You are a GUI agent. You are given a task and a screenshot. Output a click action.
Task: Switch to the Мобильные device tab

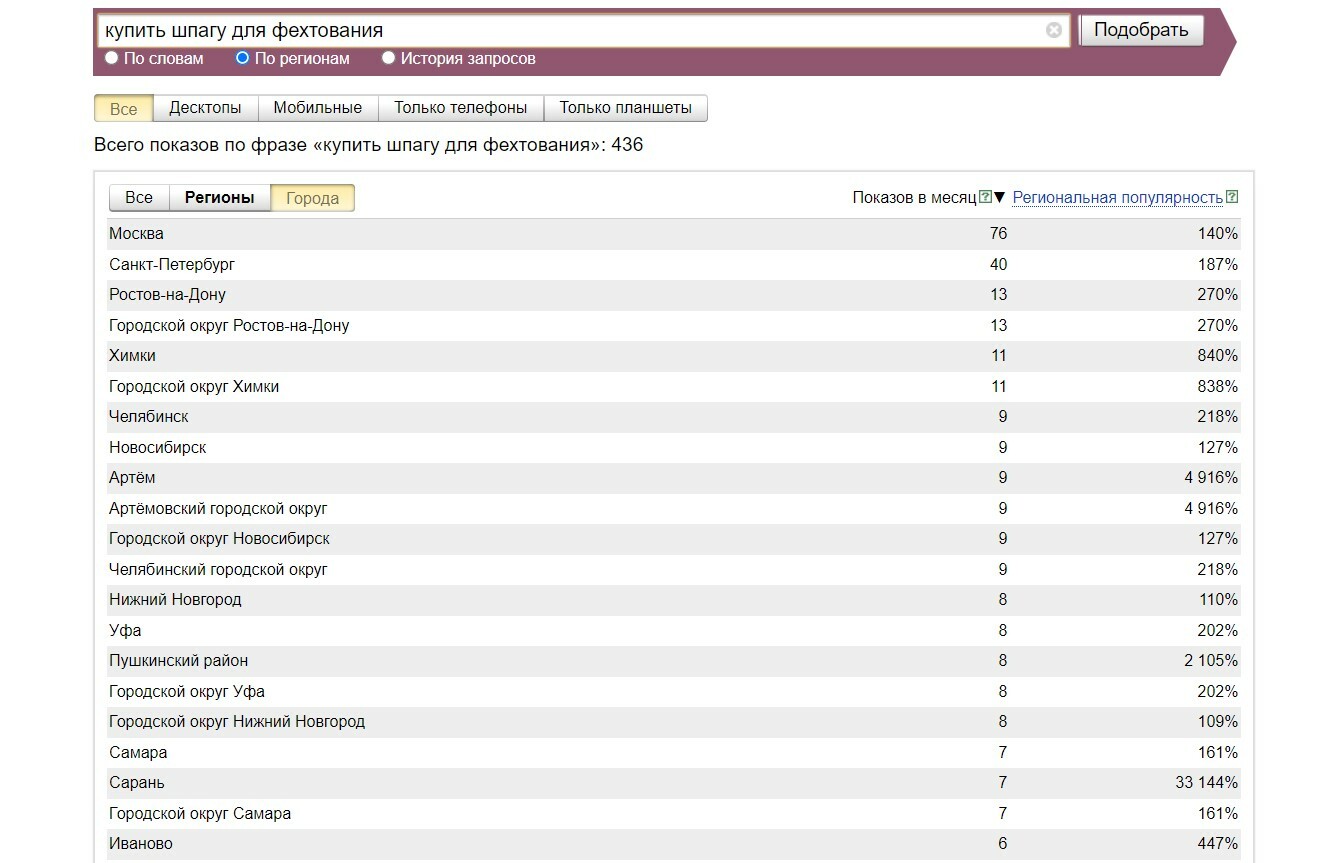pos(317,108)
